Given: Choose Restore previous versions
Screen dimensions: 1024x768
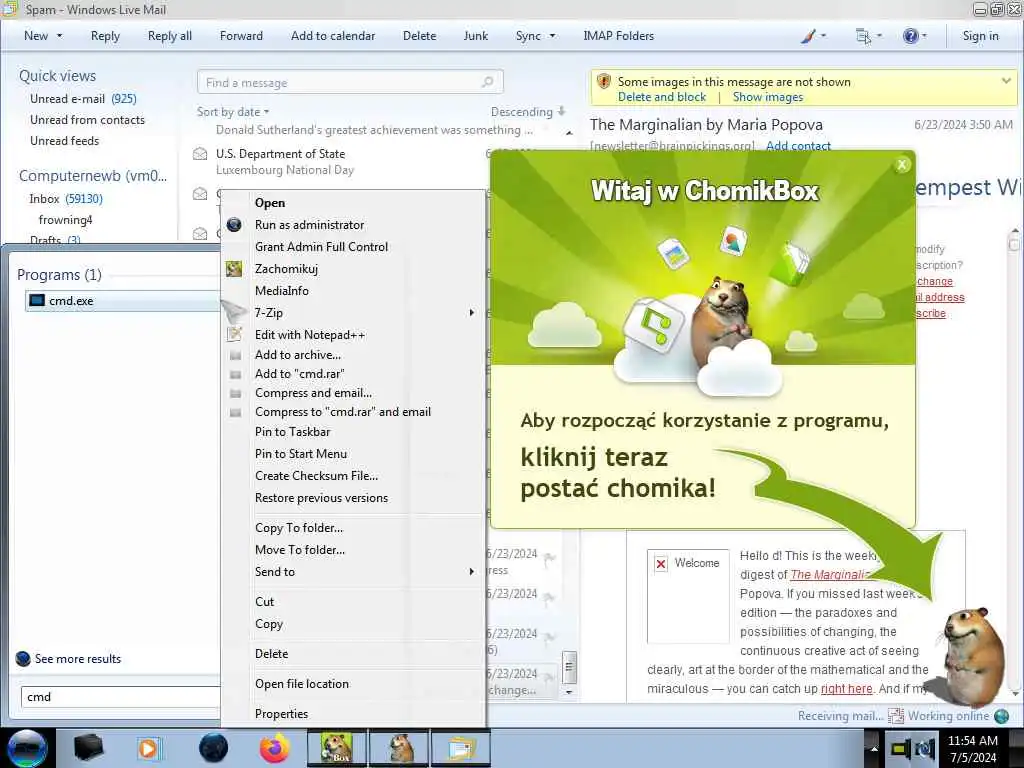Looking at the screenshot, I should 321,498.
